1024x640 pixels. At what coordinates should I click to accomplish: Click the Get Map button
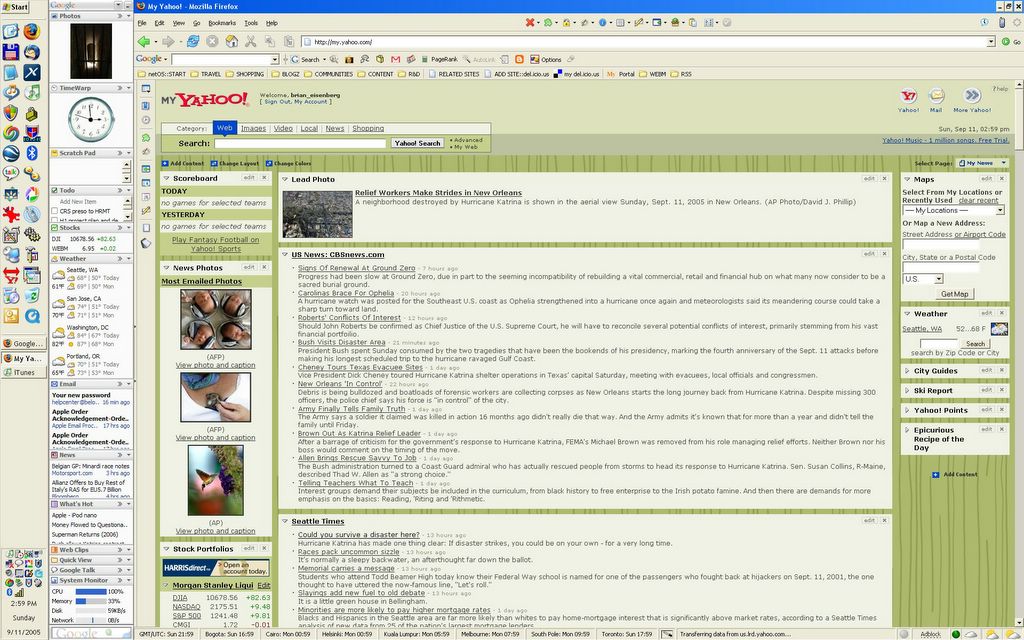tap(954, 294)
